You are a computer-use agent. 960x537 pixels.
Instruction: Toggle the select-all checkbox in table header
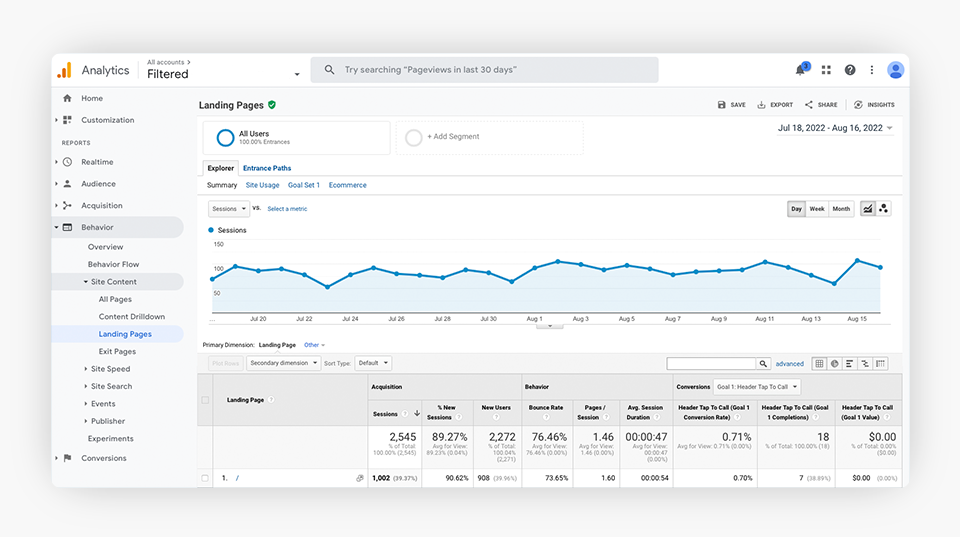click(x=205, y=400)
